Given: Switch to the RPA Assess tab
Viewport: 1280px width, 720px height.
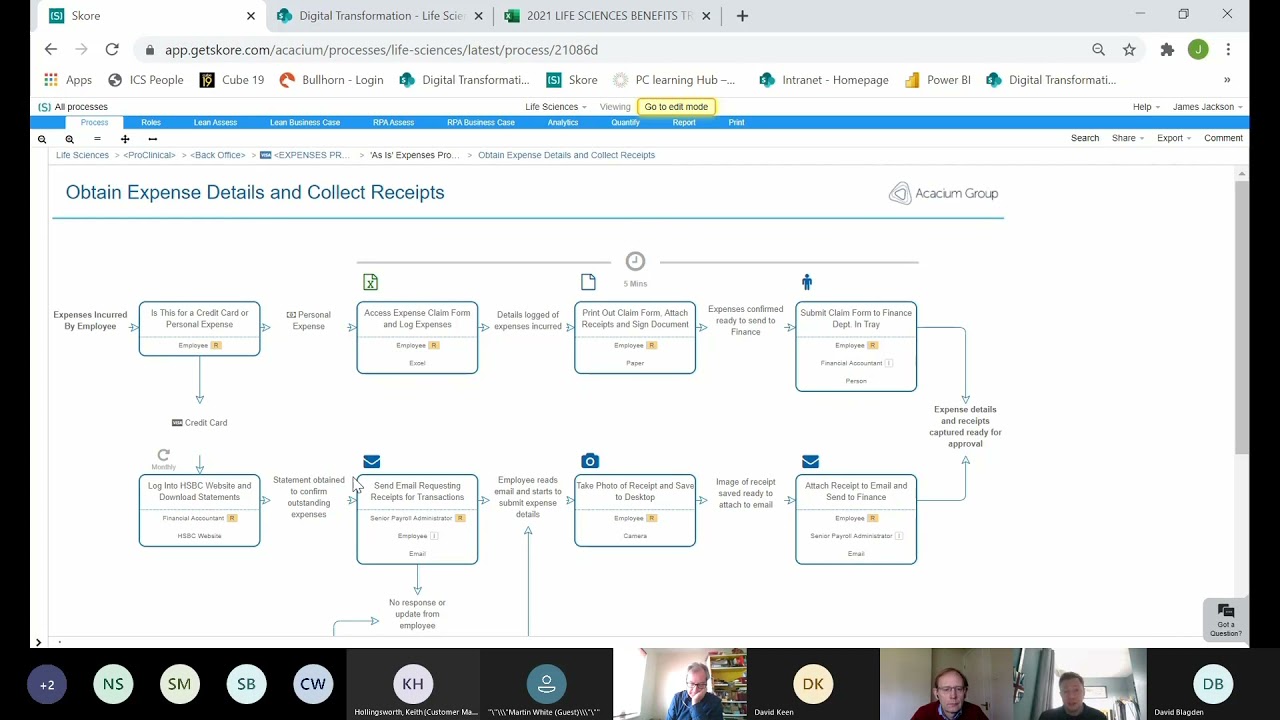Looking at the screenshot, I should 393,123.
